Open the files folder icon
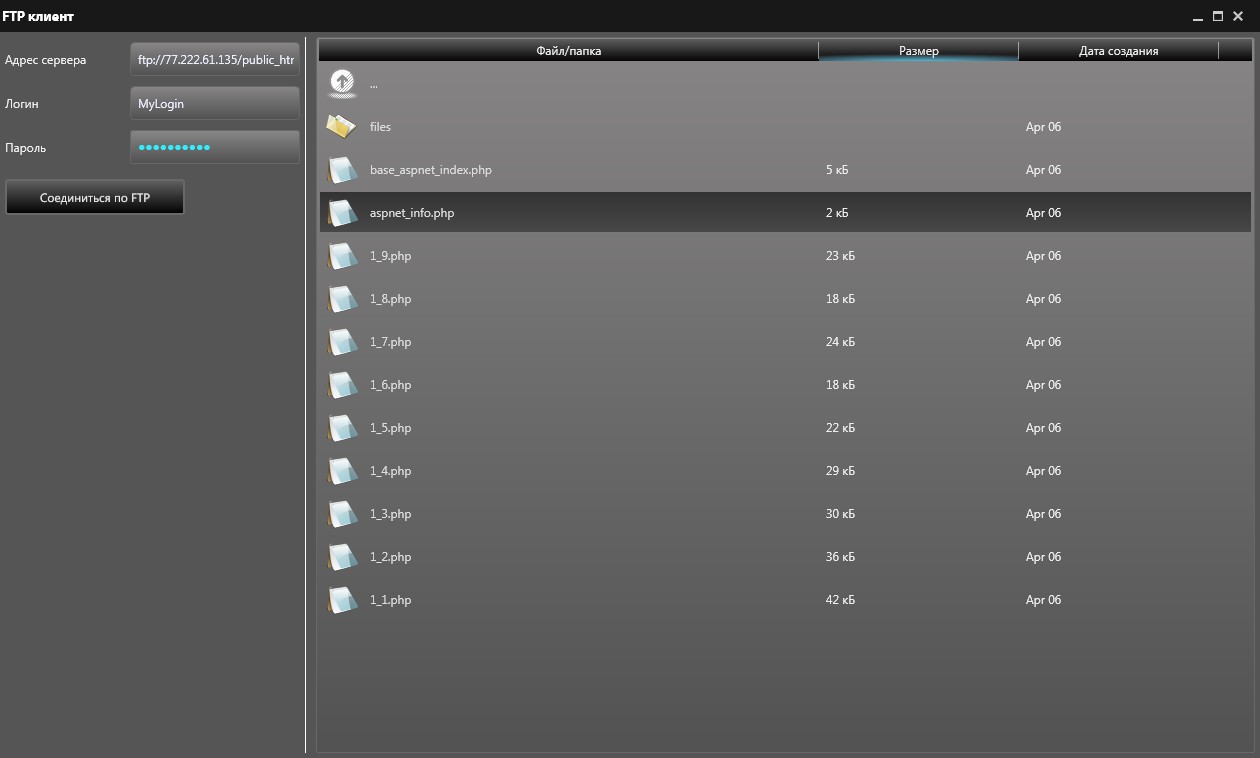This screenshot has height=758, width=1260. click(x=342, y=127)
